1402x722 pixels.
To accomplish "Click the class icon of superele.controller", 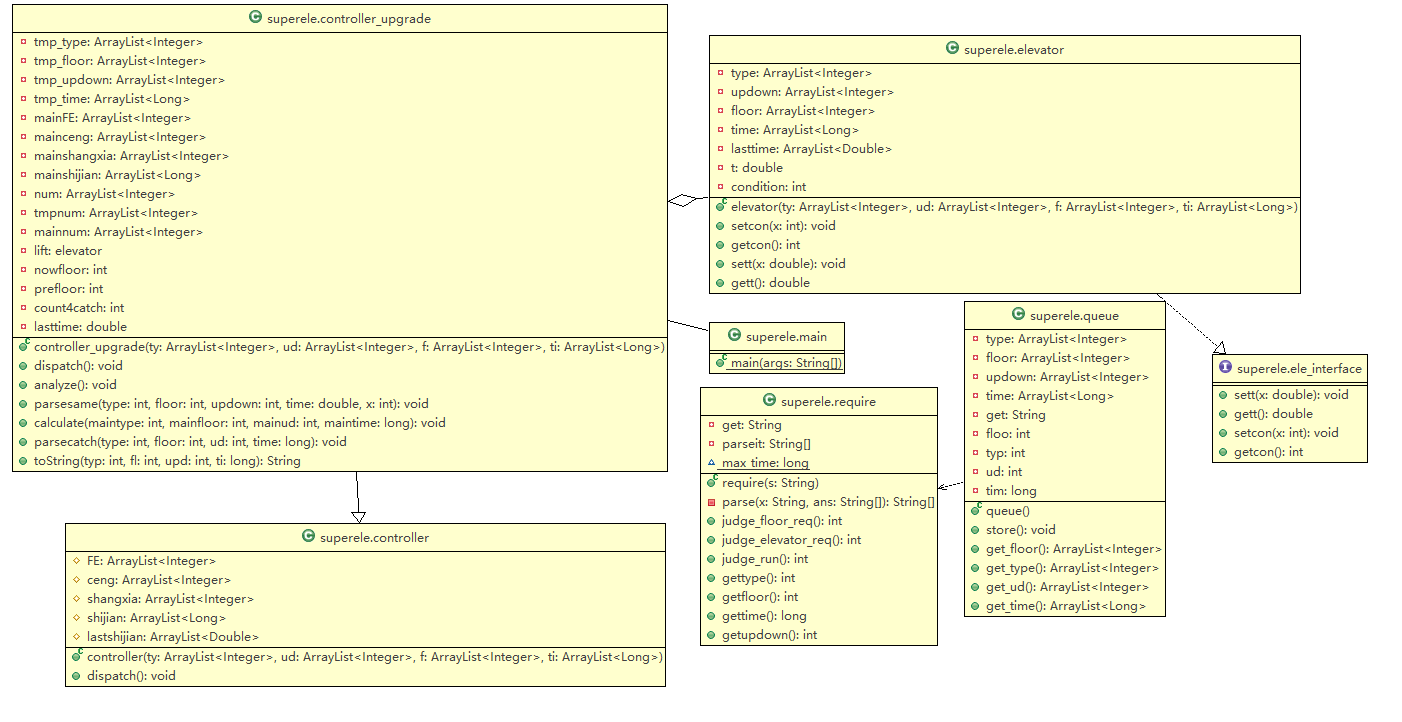I will click(308, 537).
